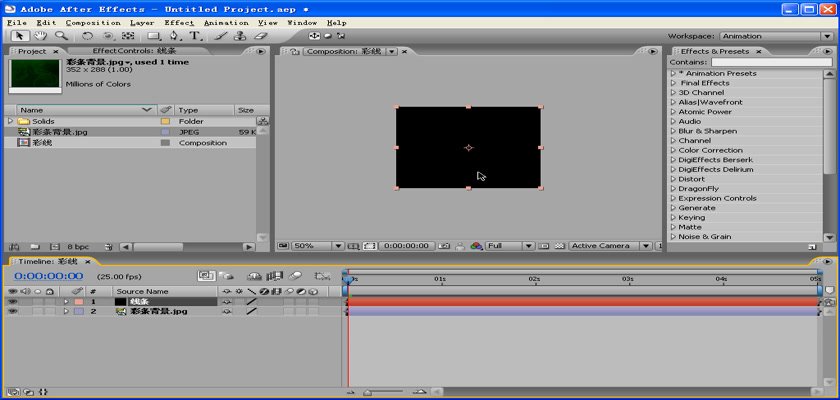Select the Clone Stamp tool
This screenshot has height=400, width=840.
tap(240, 36)
